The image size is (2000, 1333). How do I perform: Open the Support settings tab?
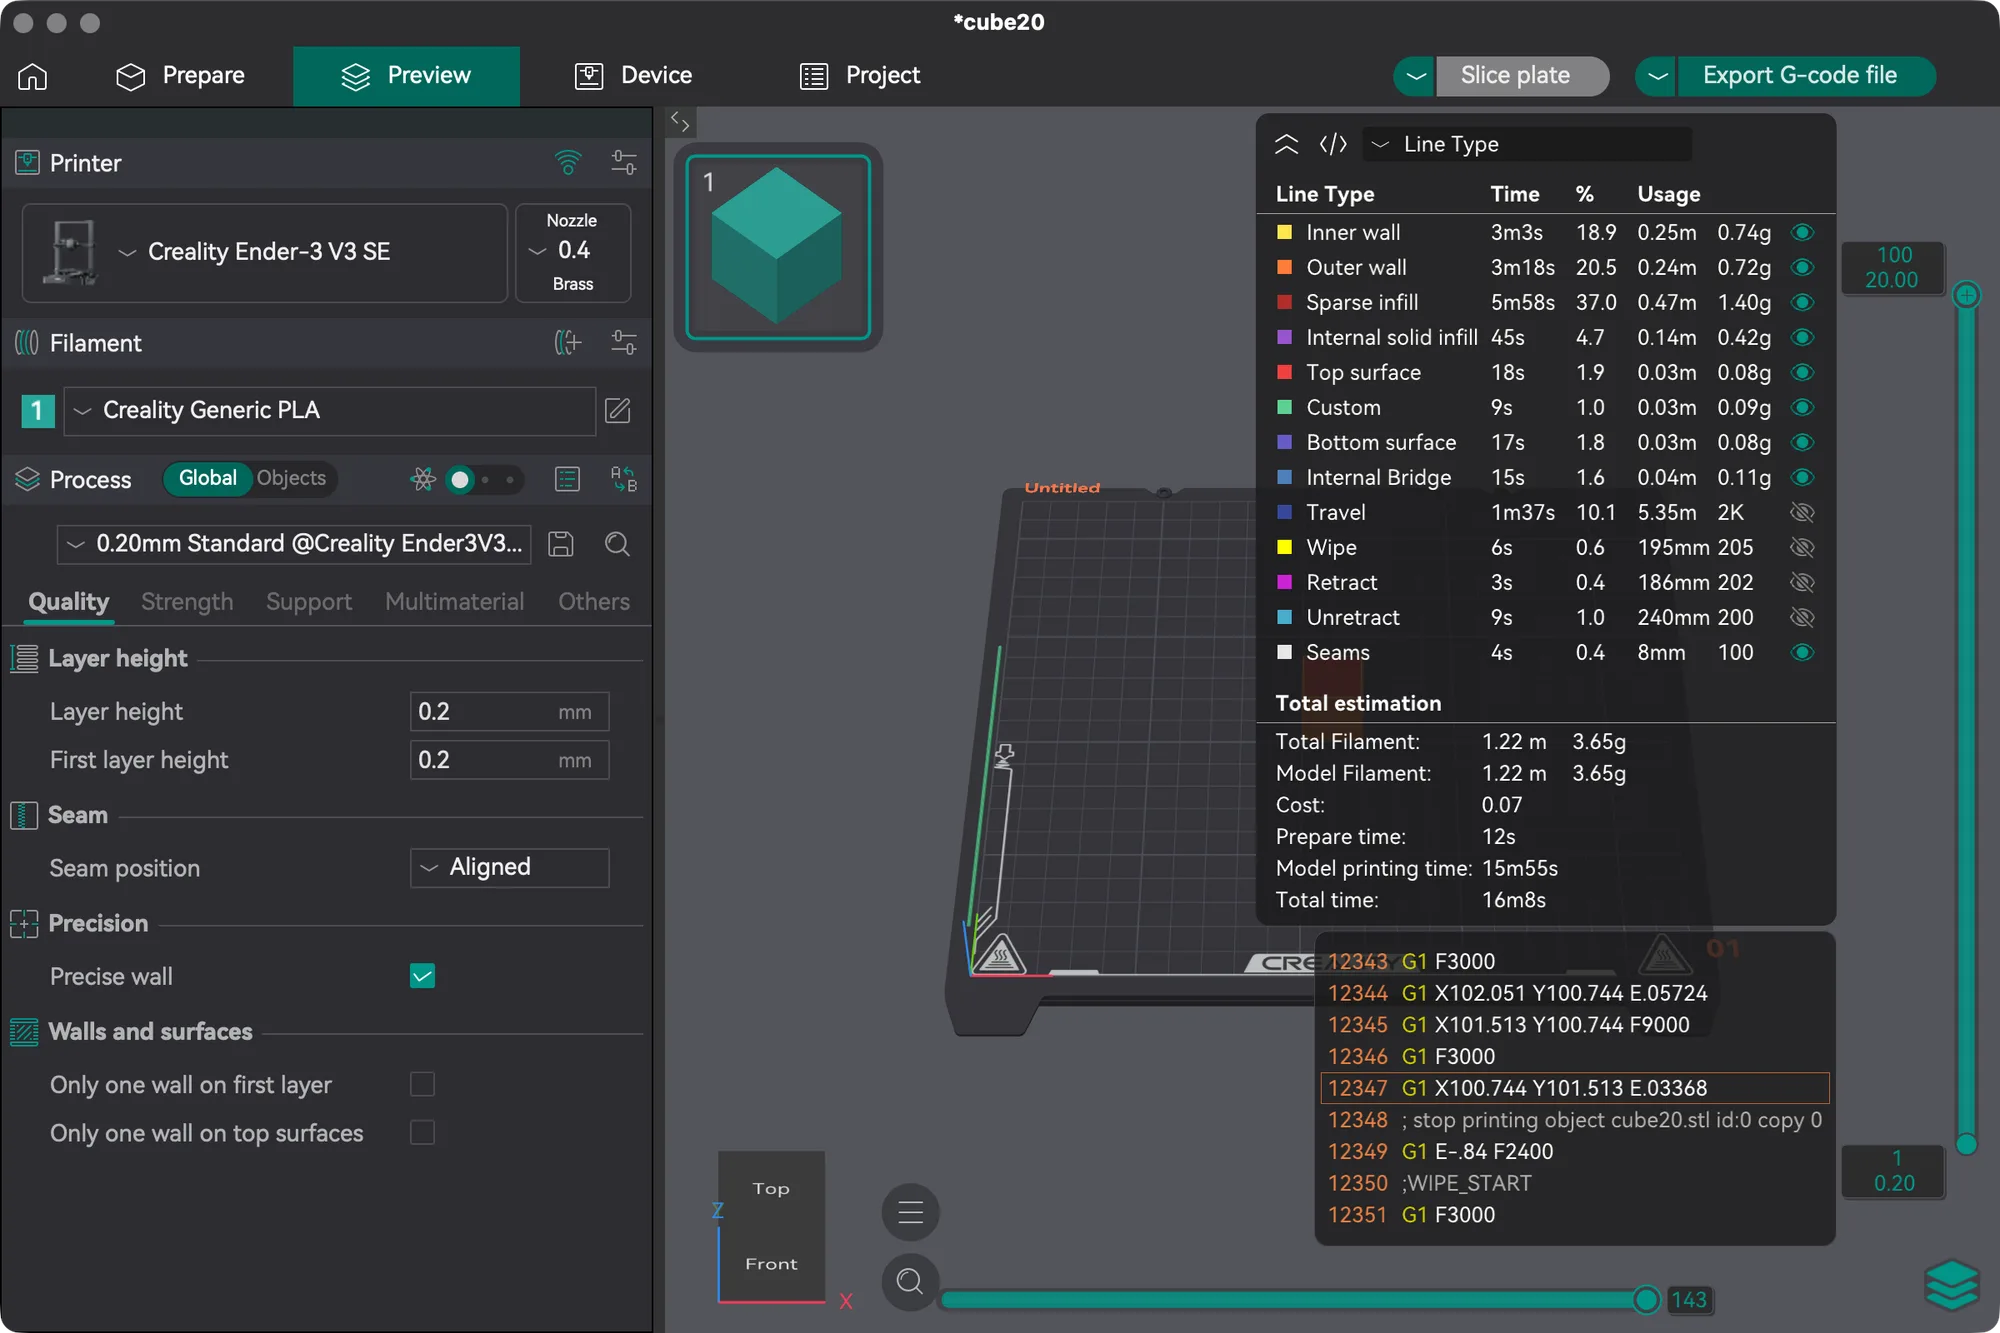[309, 602]
